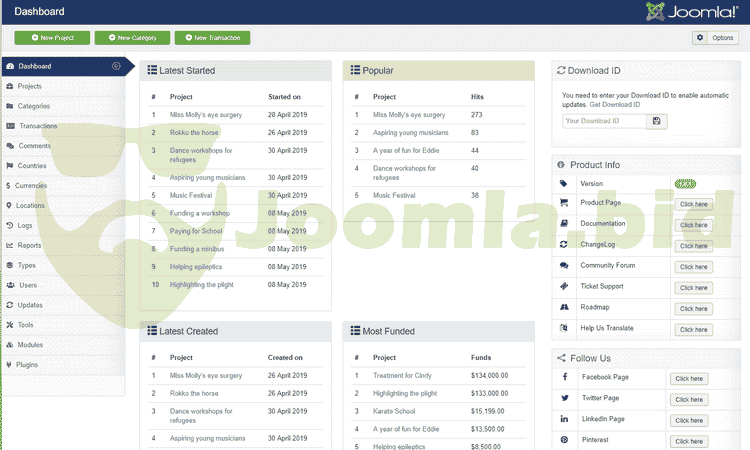The height and width of the screenshot is (450, 750).
Task: Open the Options button in the toolbar
Action: coord(716,38)
